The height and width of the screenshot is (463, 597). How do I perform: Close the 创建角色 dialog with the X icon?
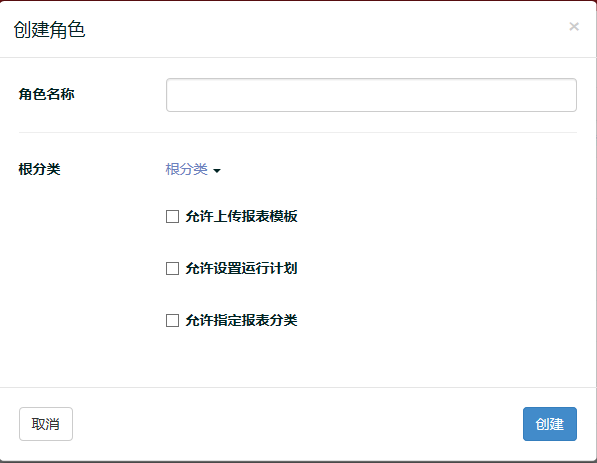pos(574,27)
